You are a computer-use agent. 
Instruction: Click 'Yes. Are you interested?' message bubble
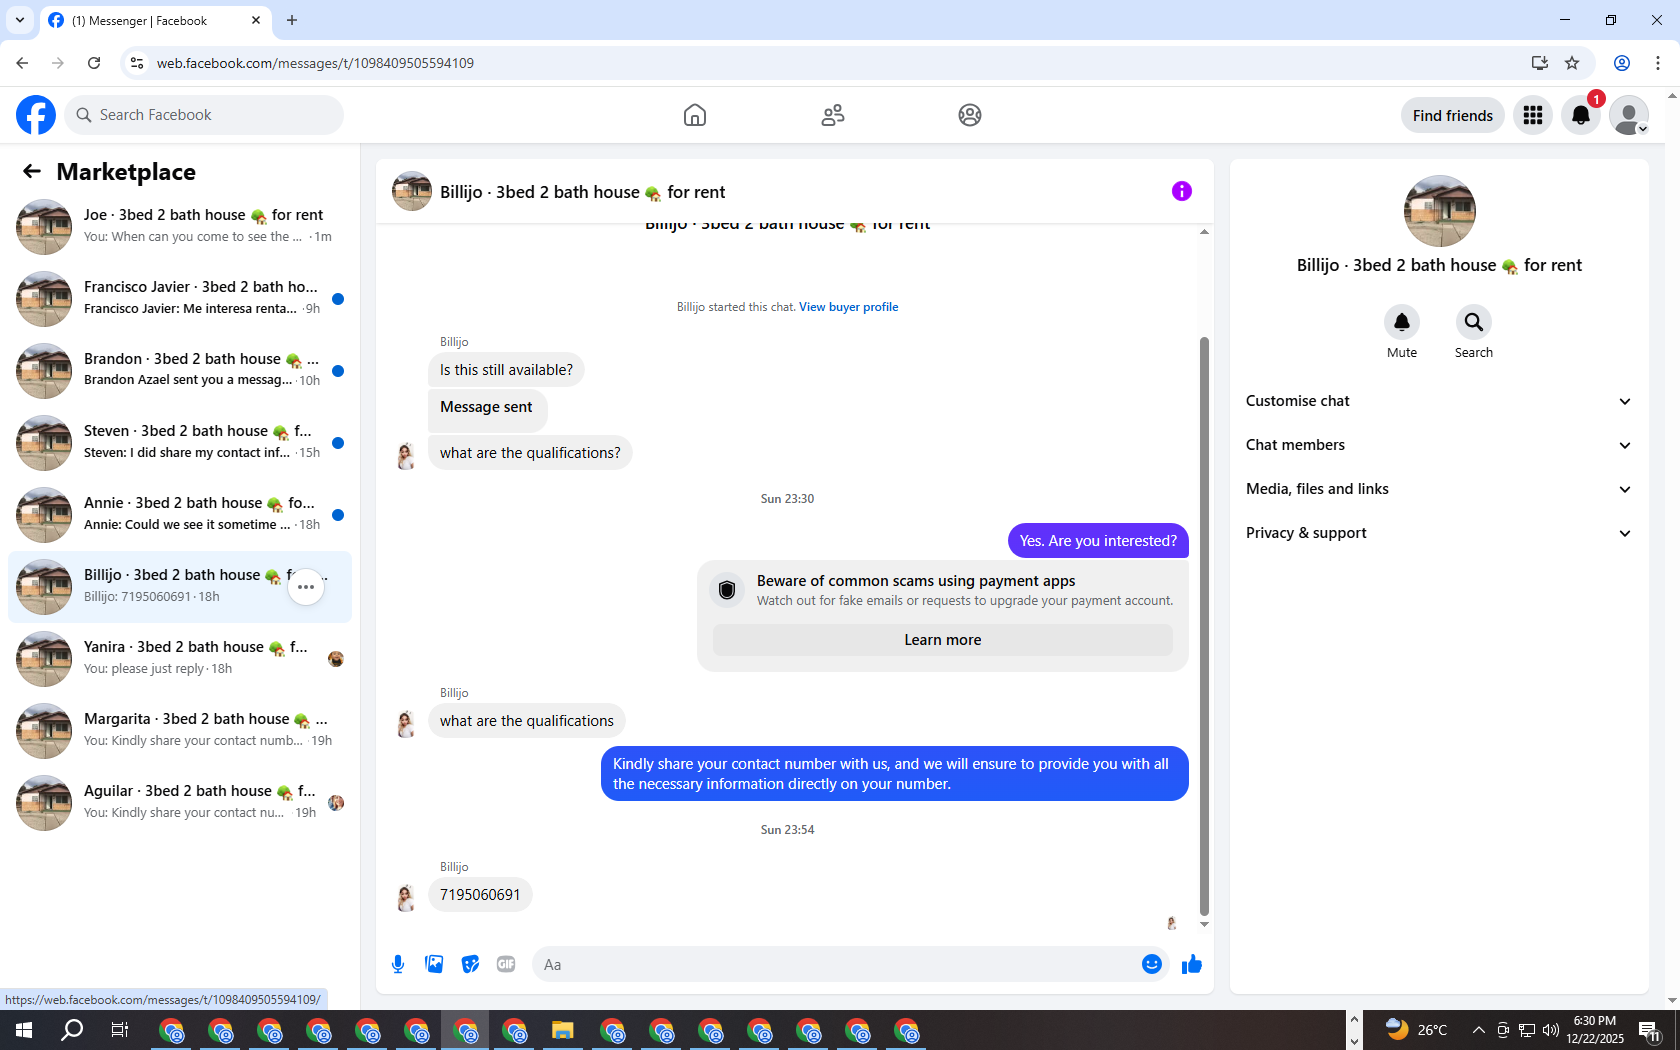1098,541
